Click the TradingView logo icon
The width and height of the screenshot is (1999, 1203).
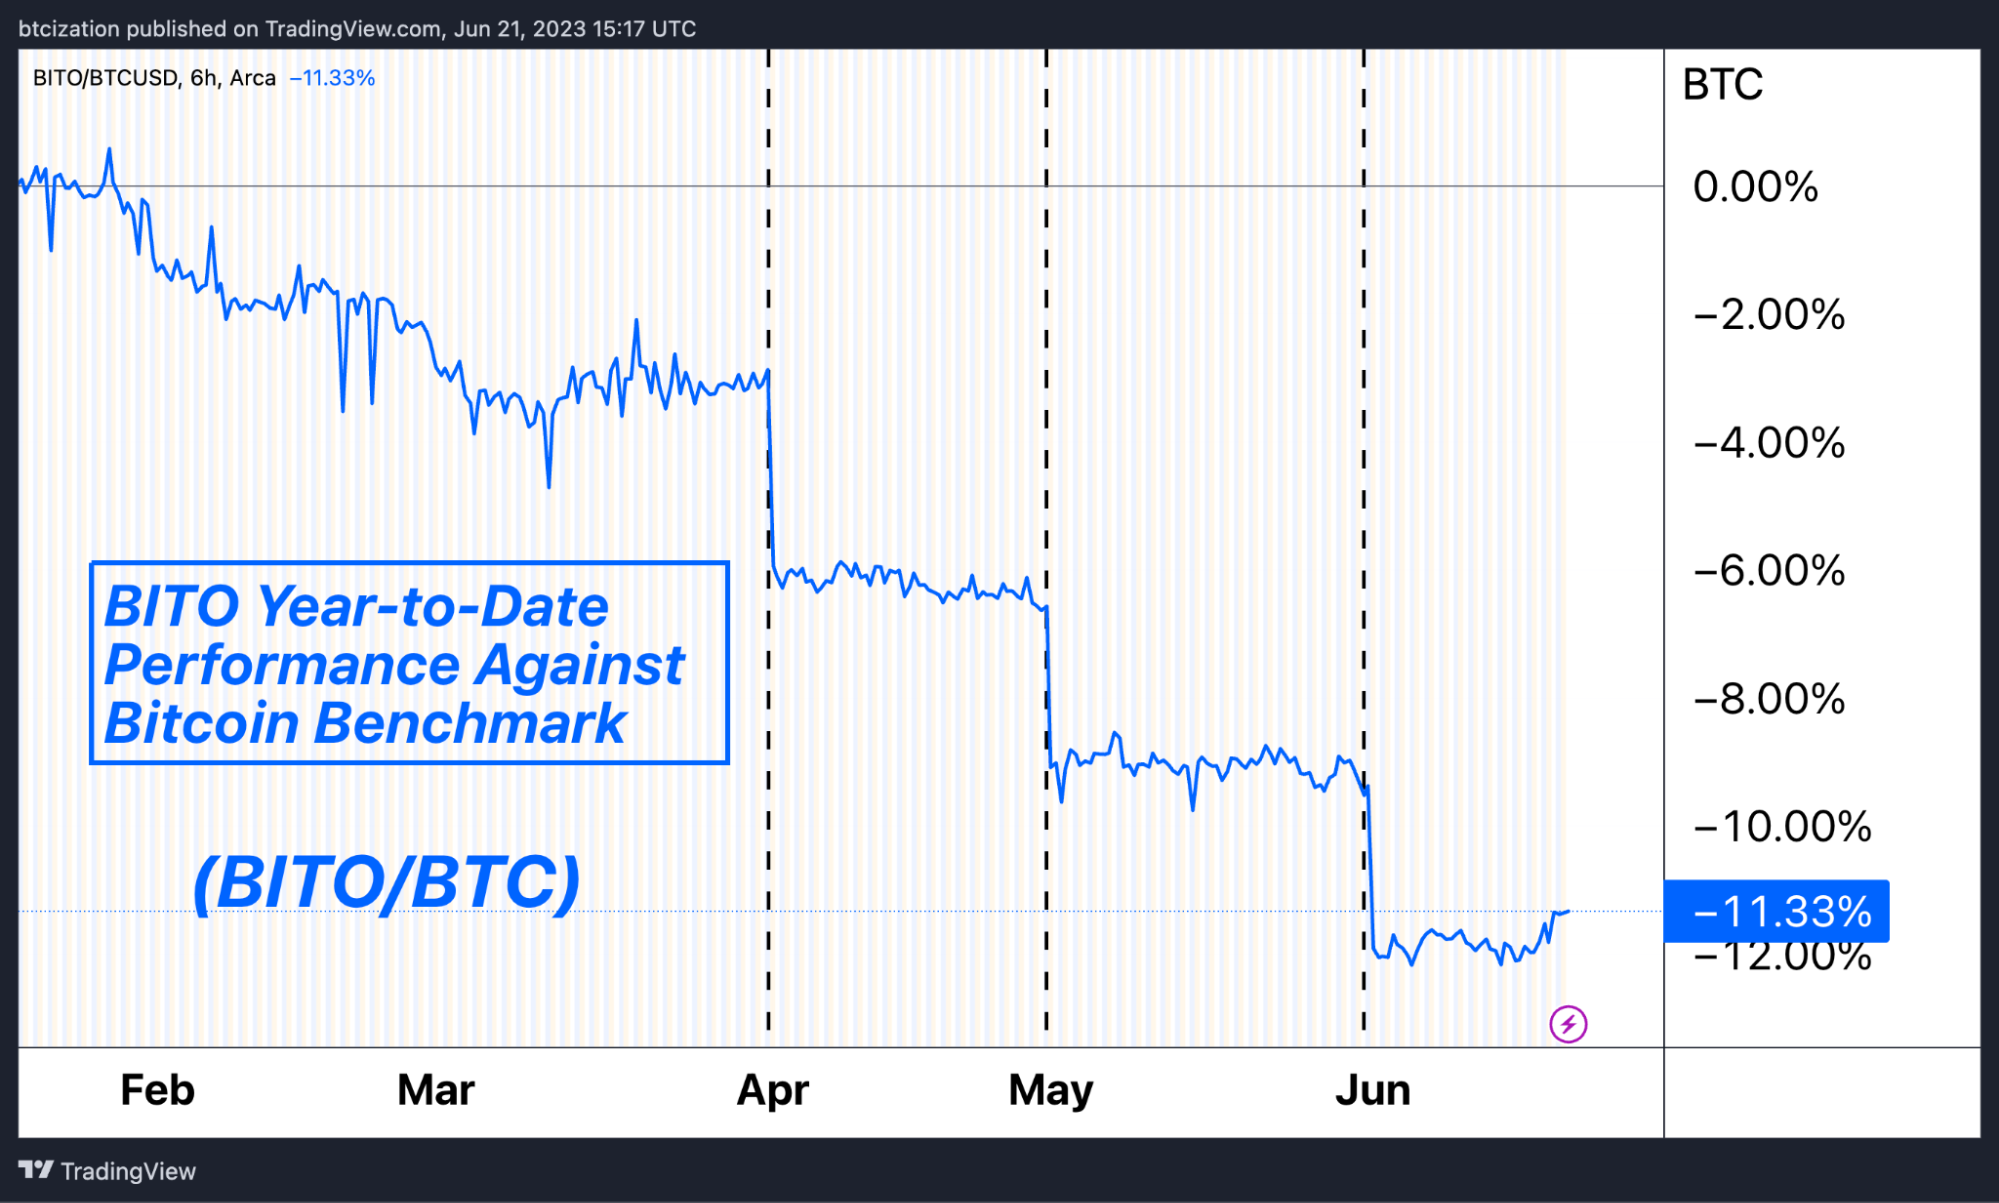click(35, 1170)
